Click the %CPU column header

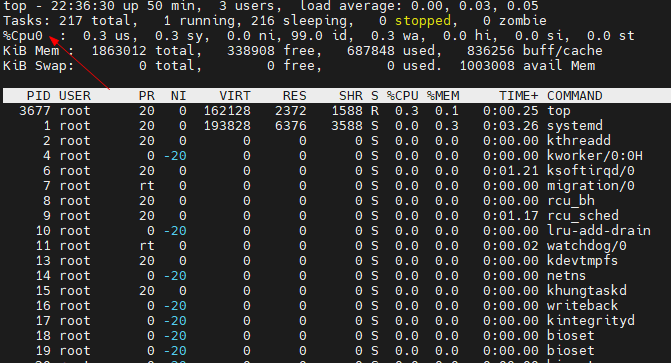click(x=403, y=95)
